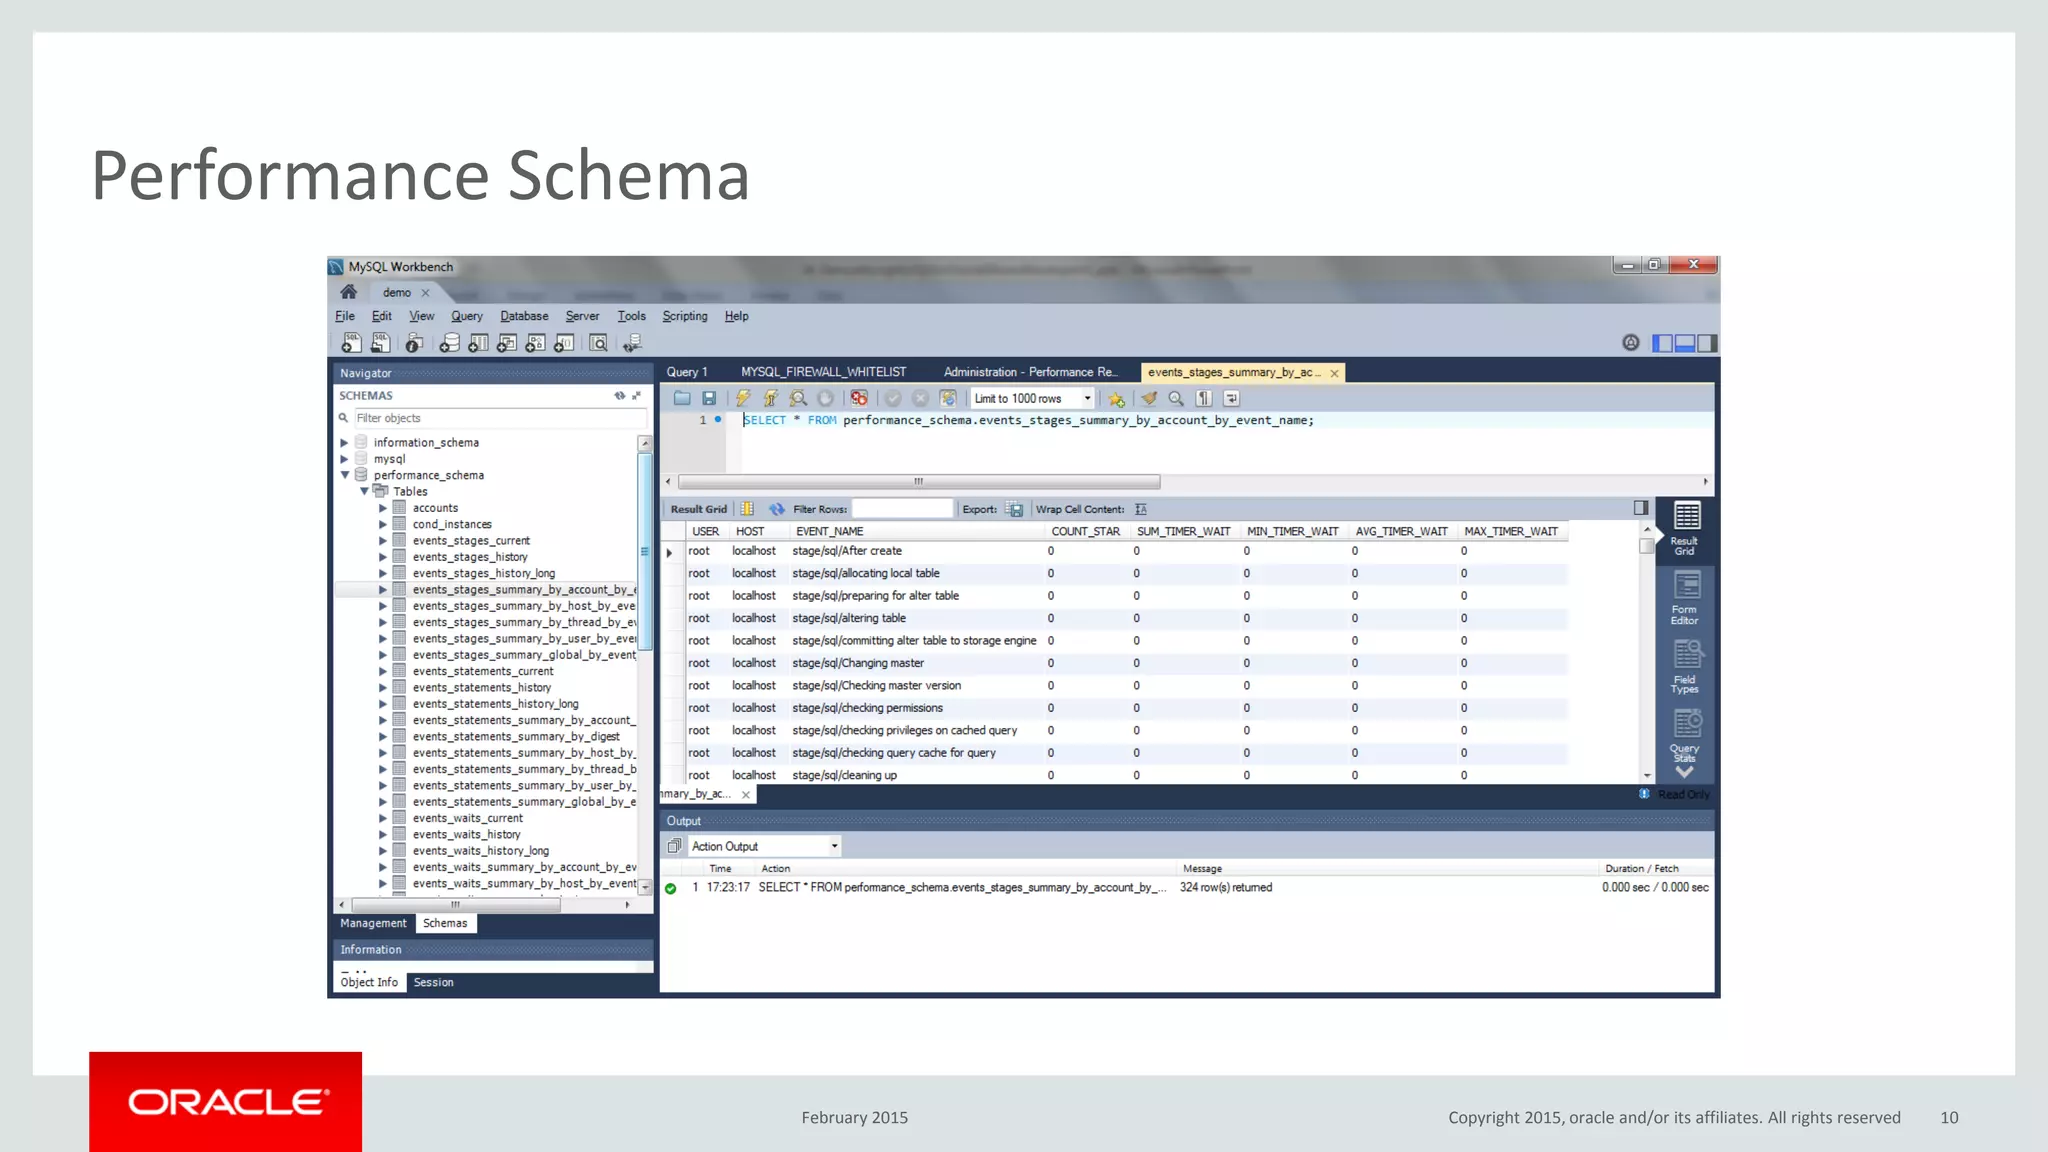Expand the events_waits_current table

point(383,818)
